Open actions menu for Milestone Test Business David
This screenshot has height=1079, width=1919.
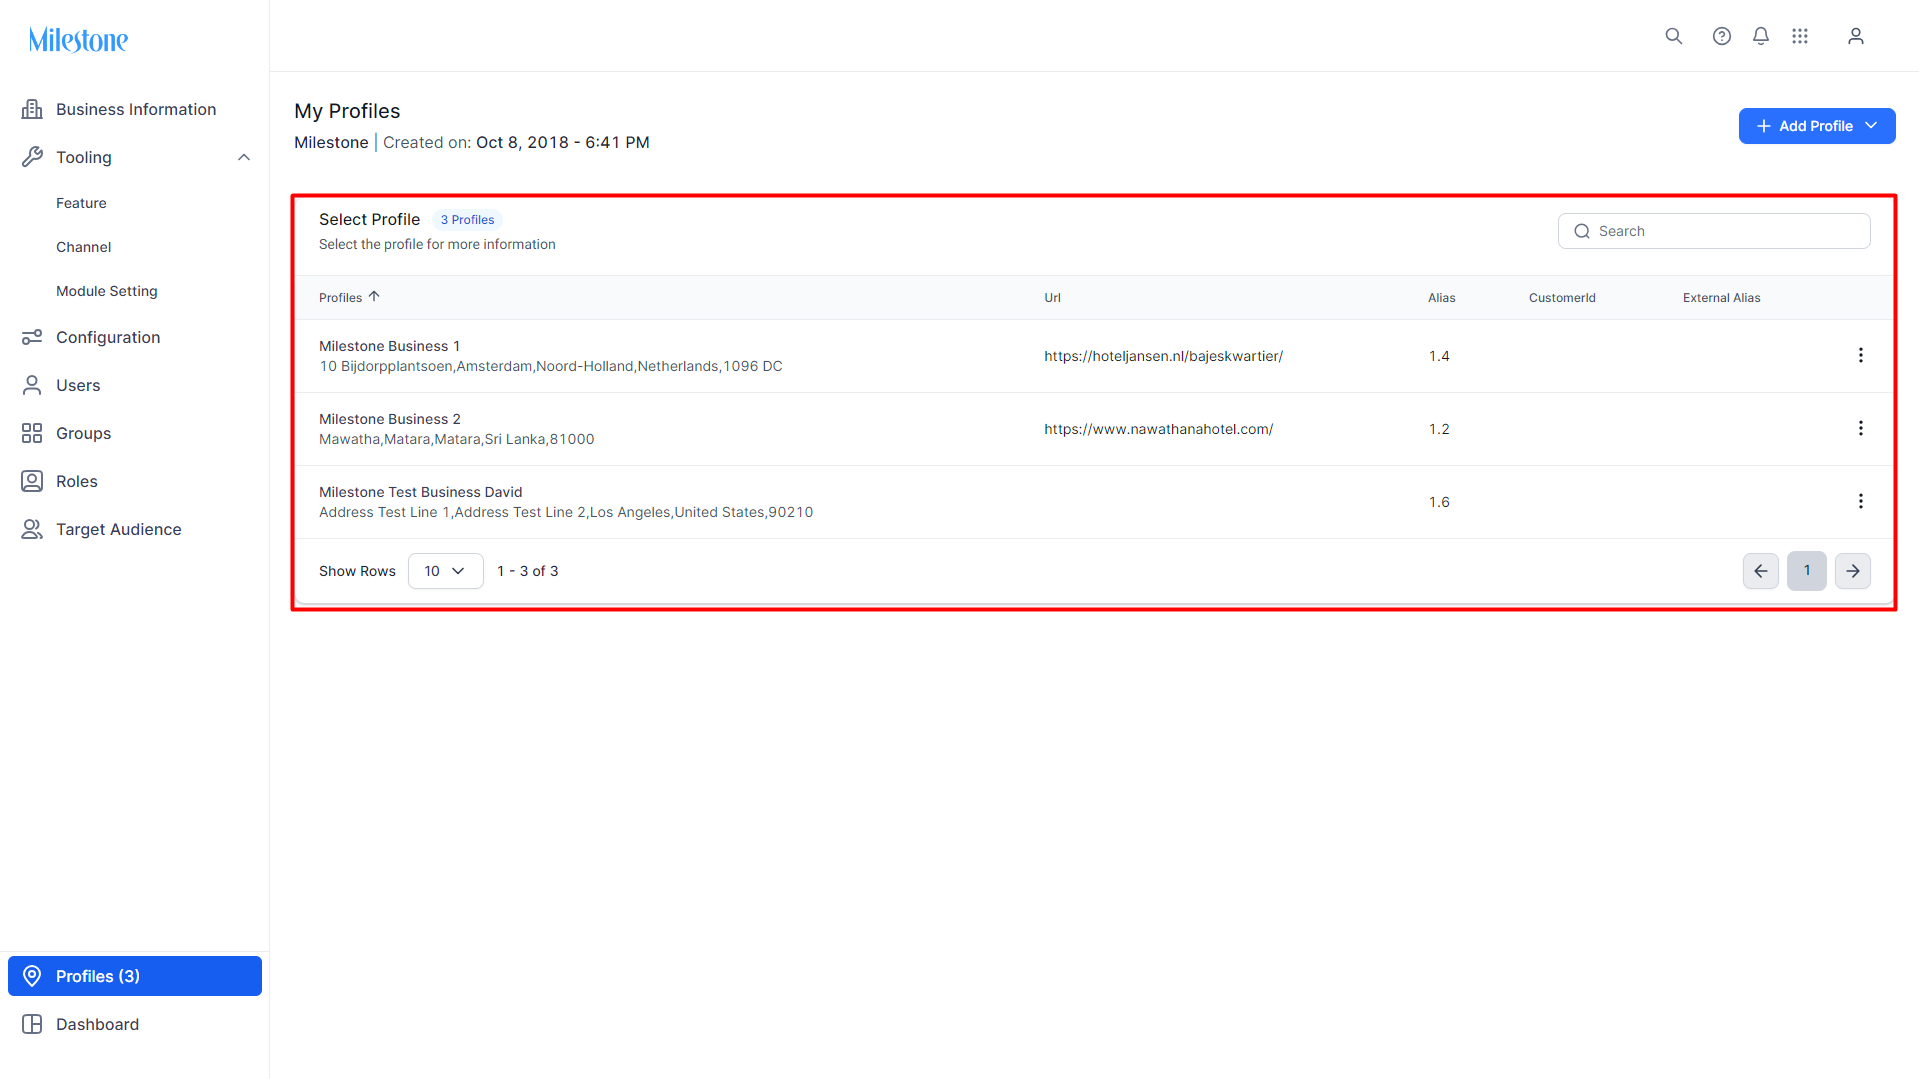[1861, 501]
